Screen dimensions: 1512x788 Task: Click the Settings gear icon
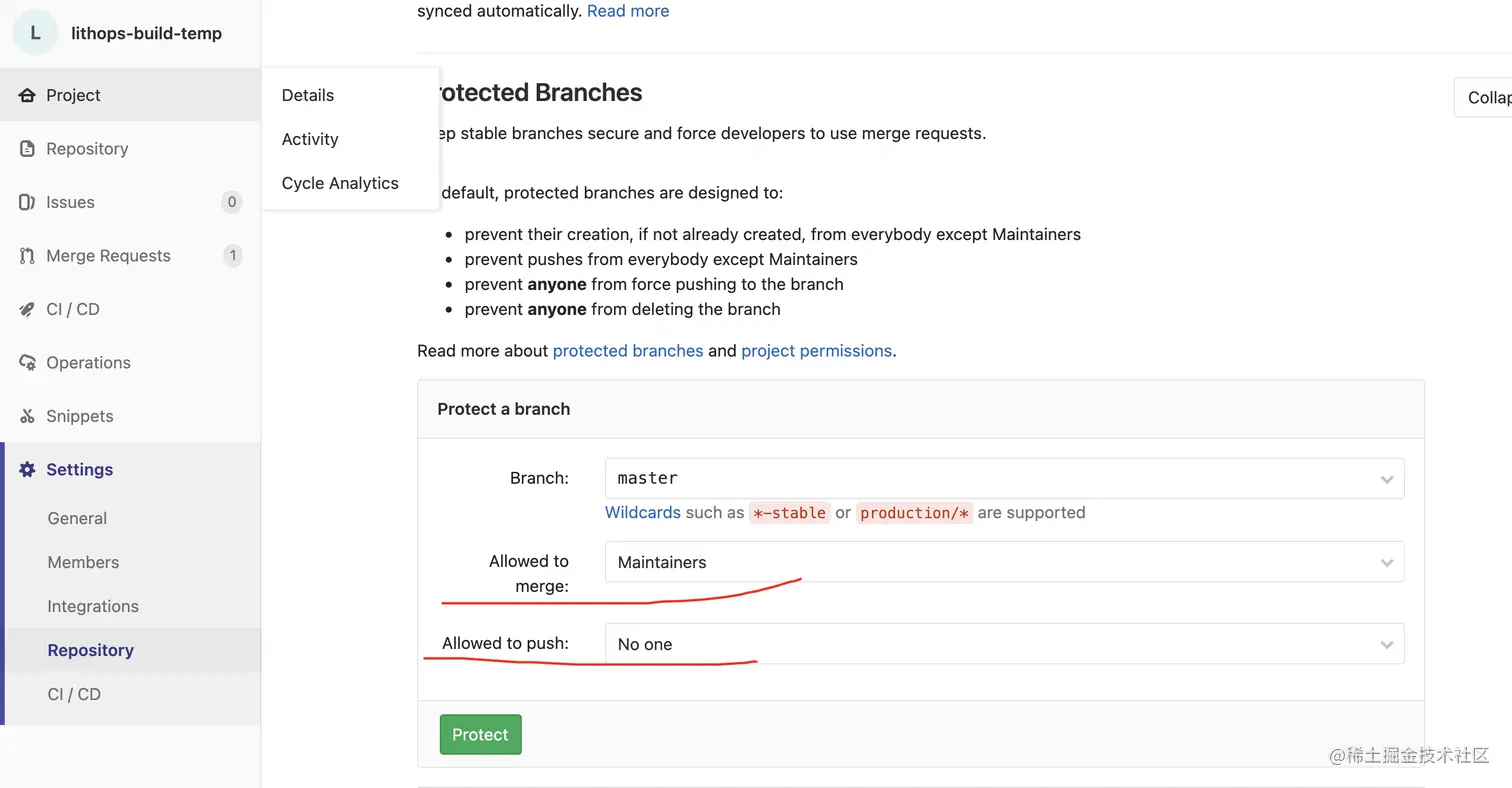[x=27, y=470]
